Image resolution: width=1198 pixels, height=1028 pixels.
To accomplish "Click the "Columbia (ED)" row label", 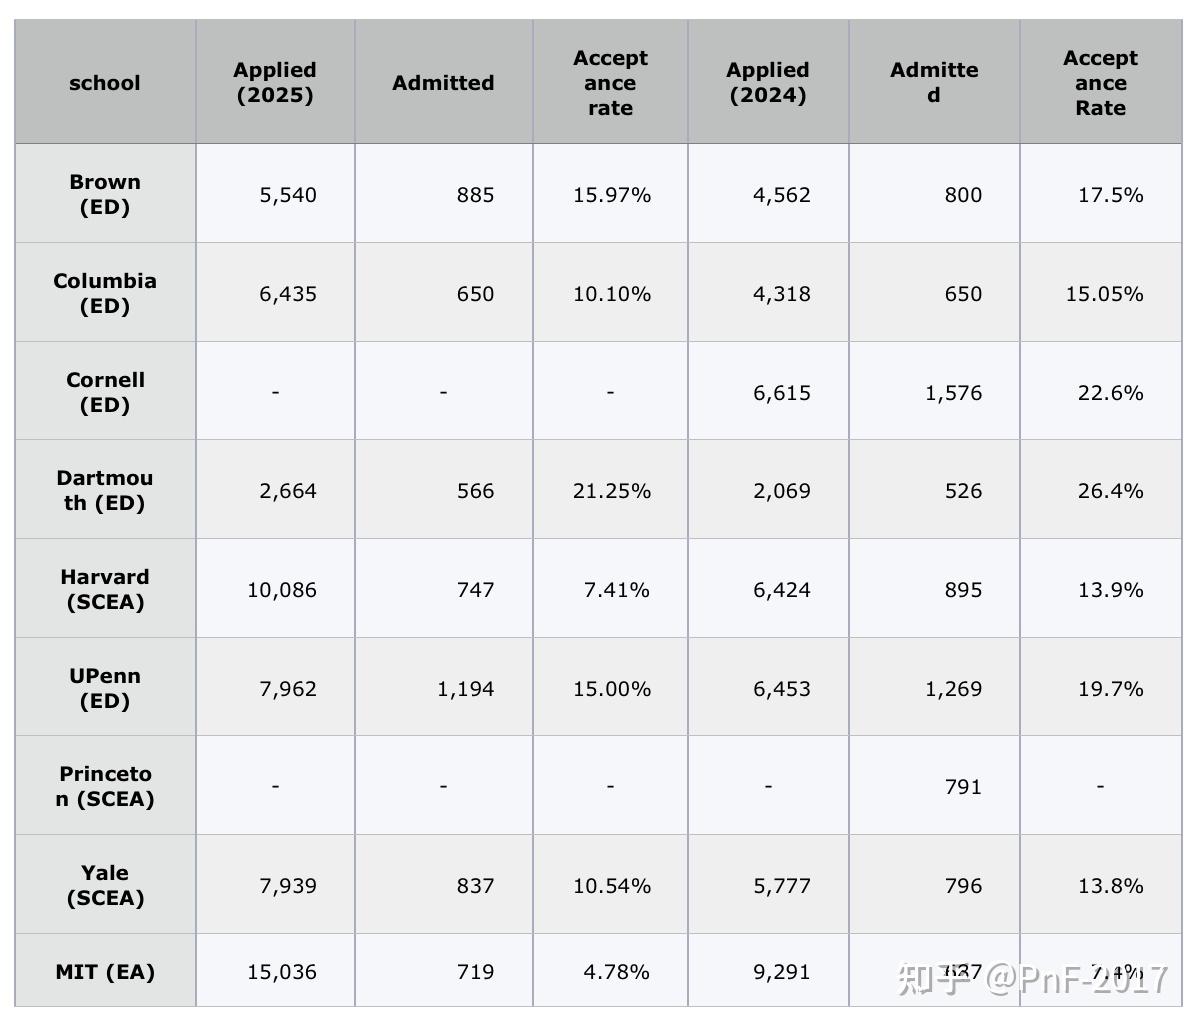I will click(x=105, y=293).
